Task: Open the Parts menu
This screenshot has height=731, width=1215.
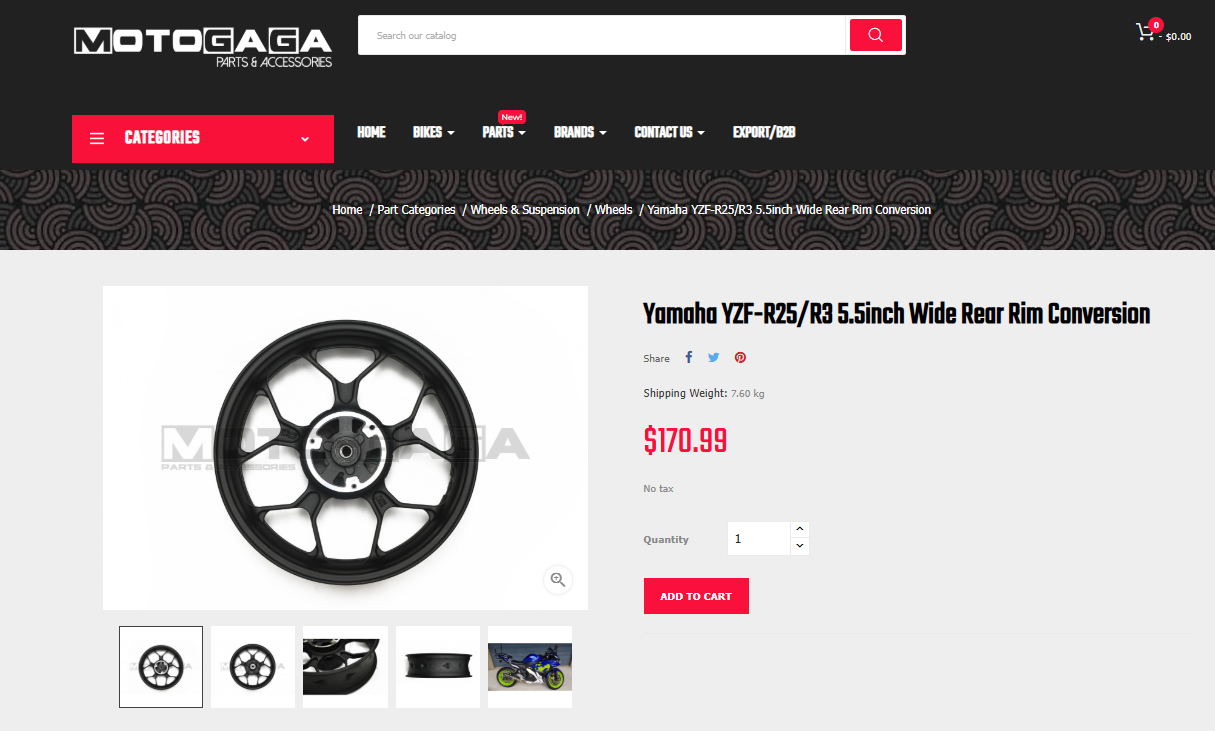Action: 504,132
